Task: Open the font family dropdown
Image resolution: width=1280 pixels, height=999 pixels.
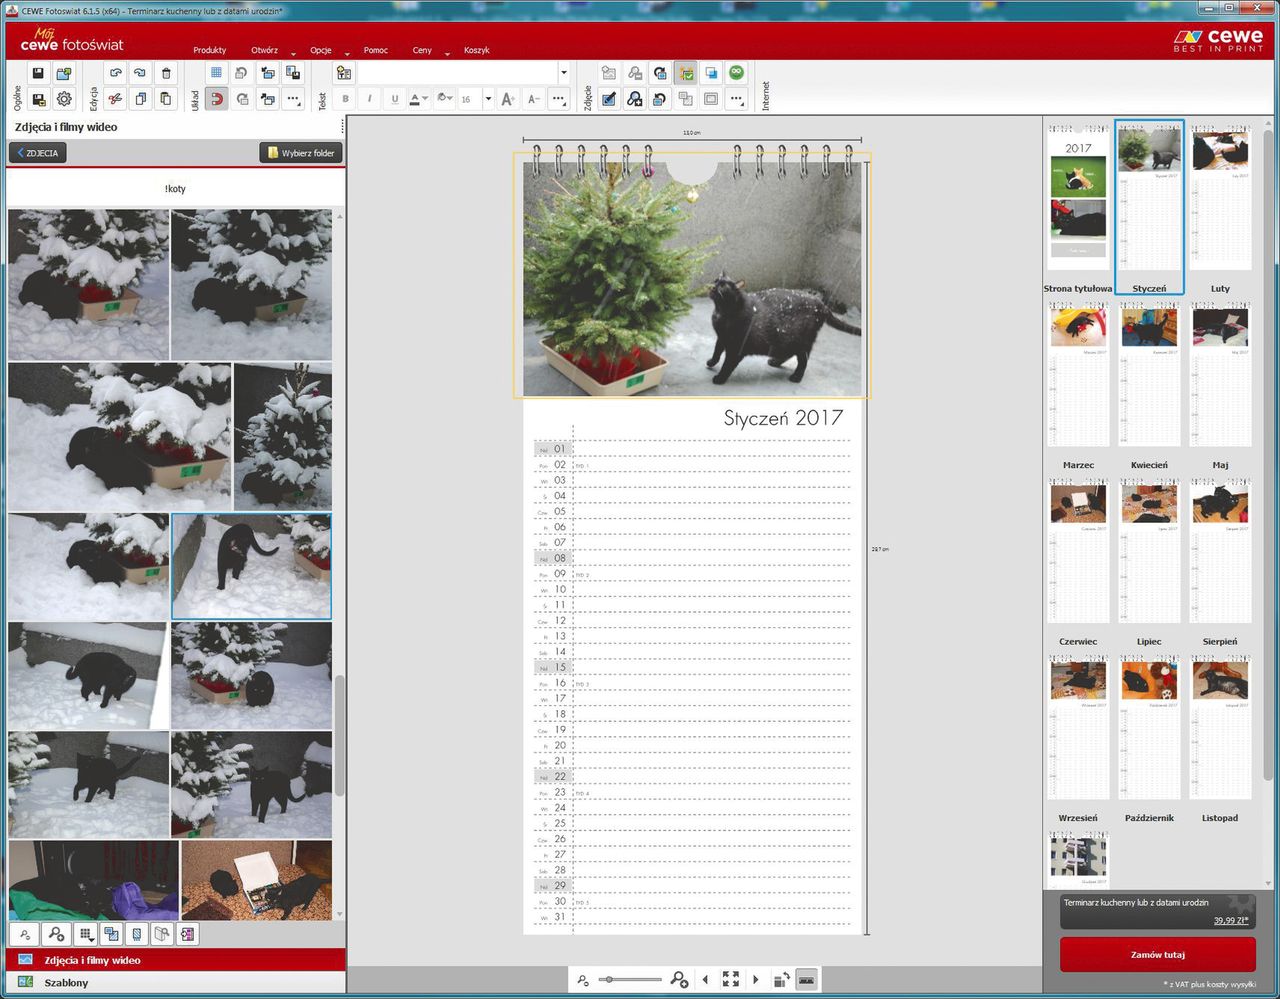Action: (x=563, y=73)
